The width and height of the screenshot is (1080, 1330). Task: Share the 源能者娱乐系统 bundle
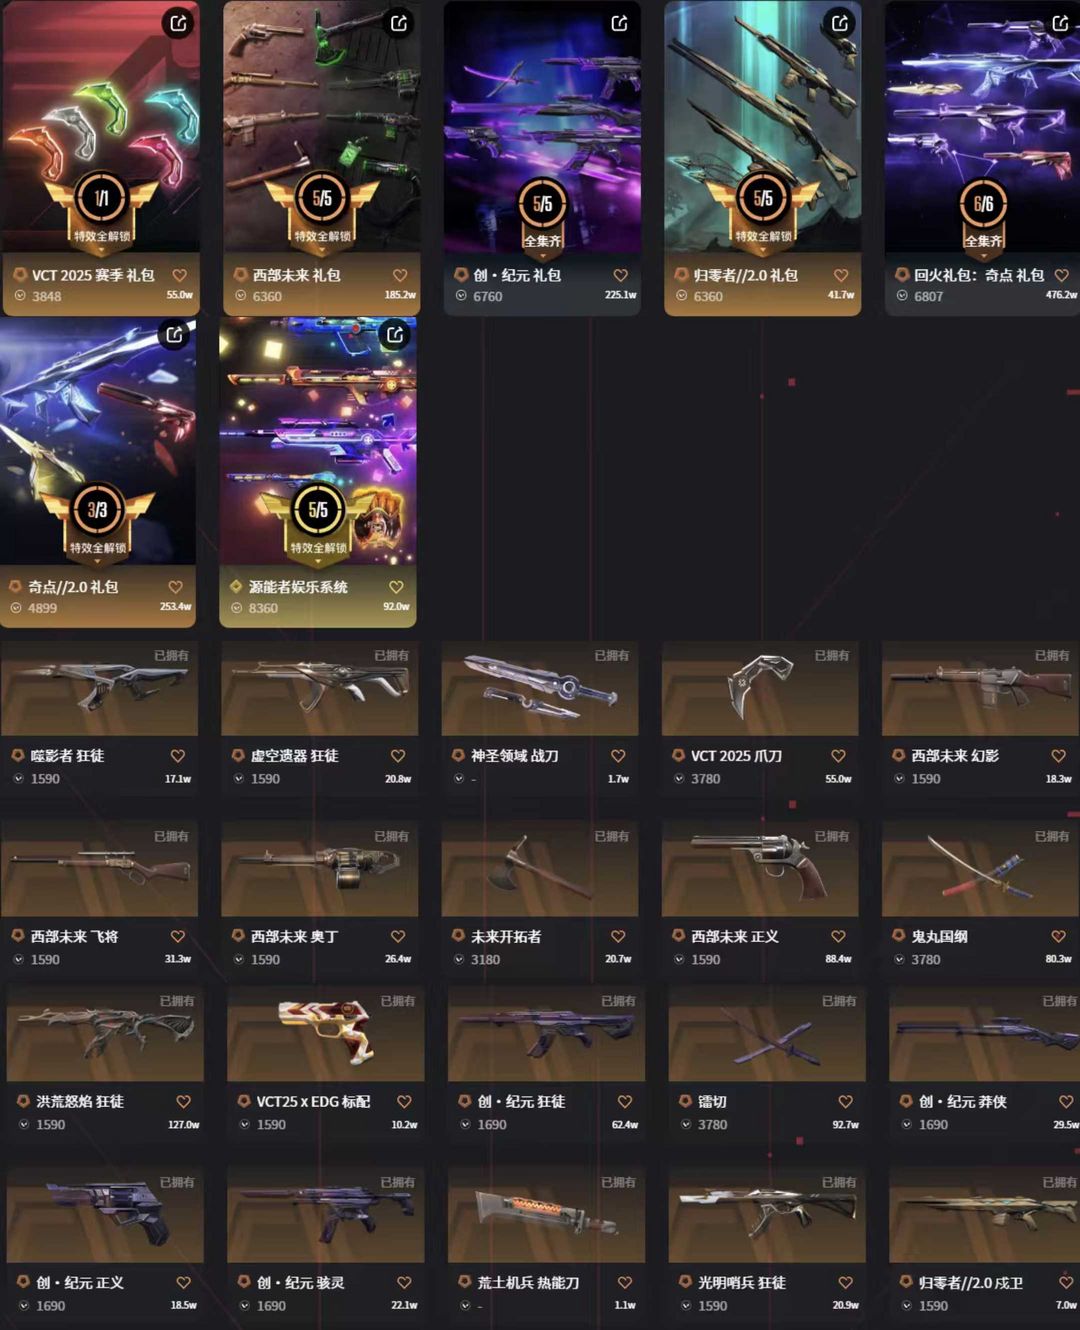395,335
